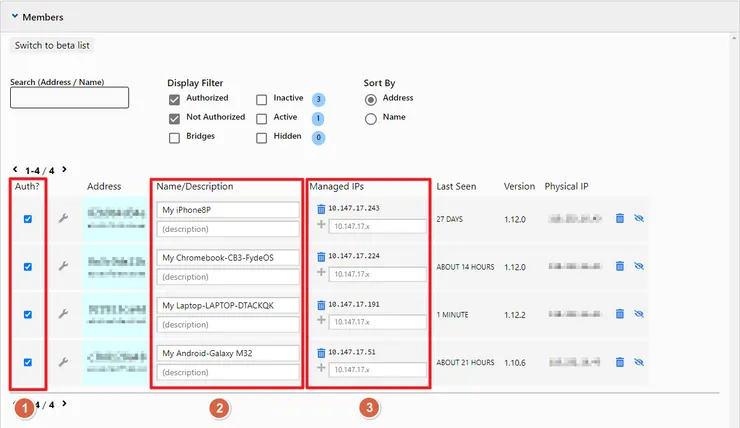
Task: Enable the Hidden display filter
Action: (x=261, y=138)
